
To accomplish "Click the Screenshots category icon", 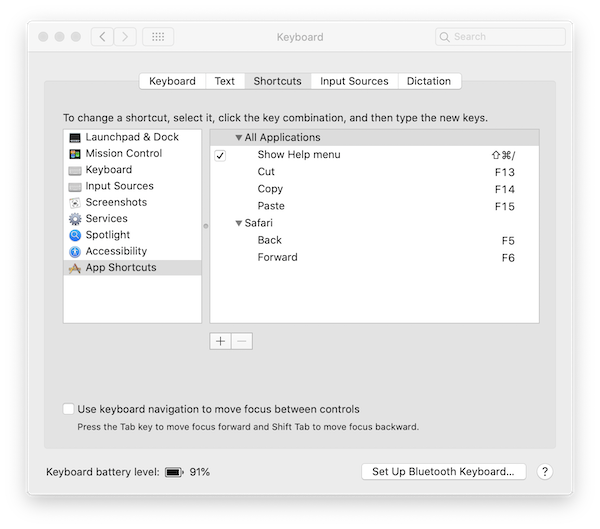I will [x=75, y=203].
